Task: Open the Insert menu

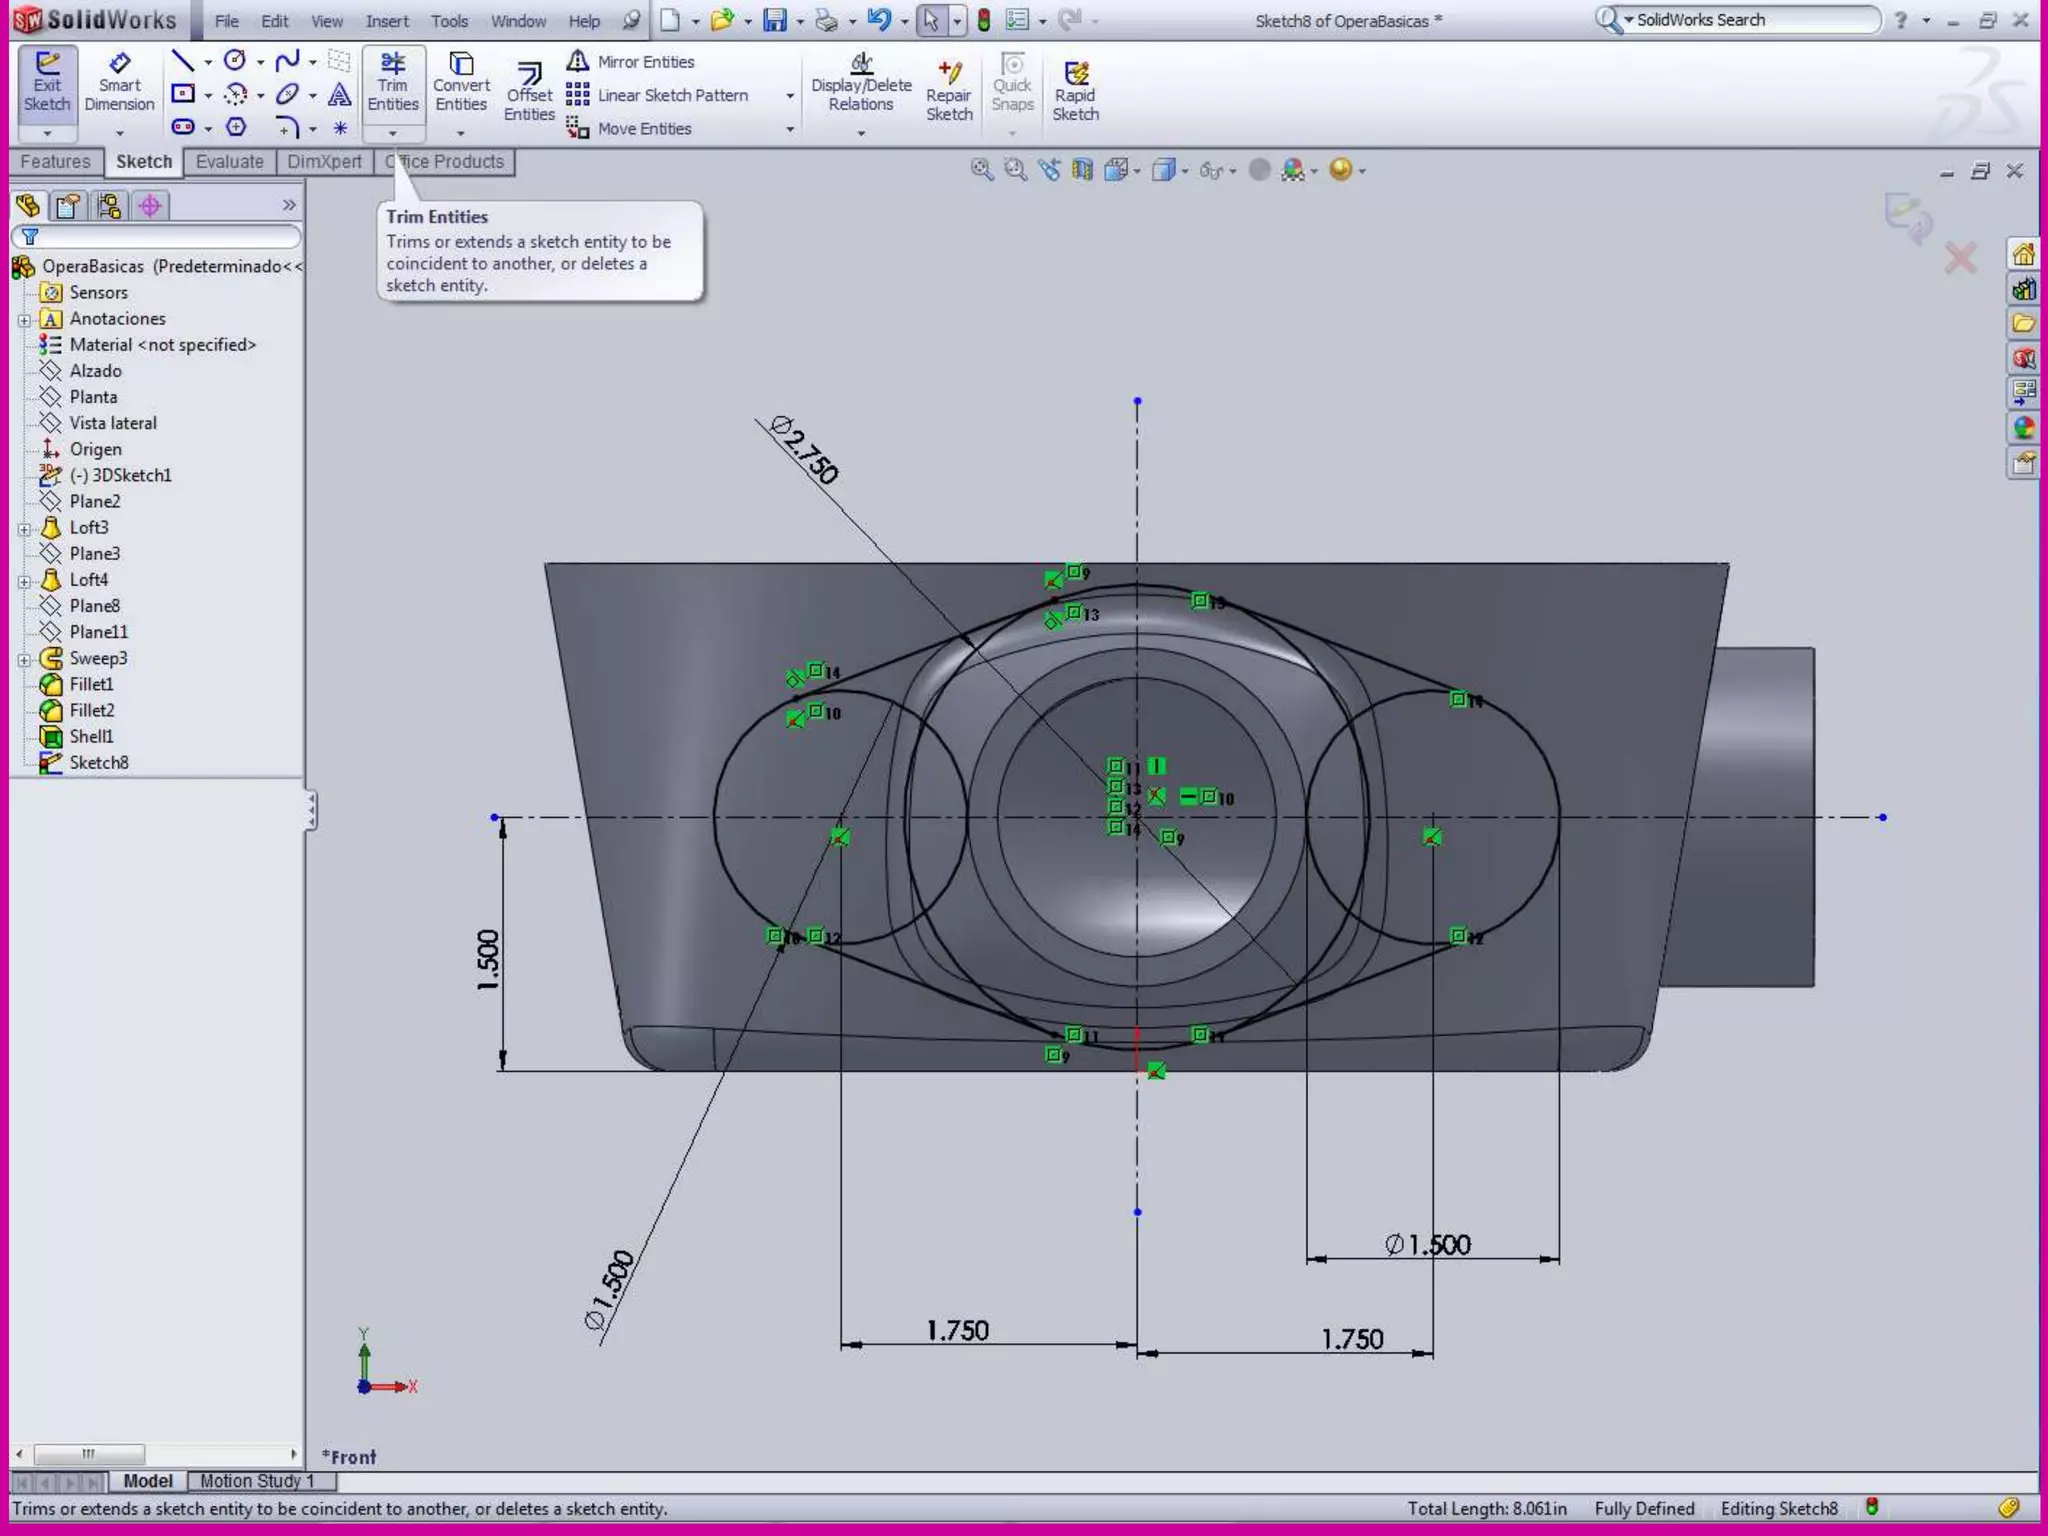Action: [x=387, y=21]
